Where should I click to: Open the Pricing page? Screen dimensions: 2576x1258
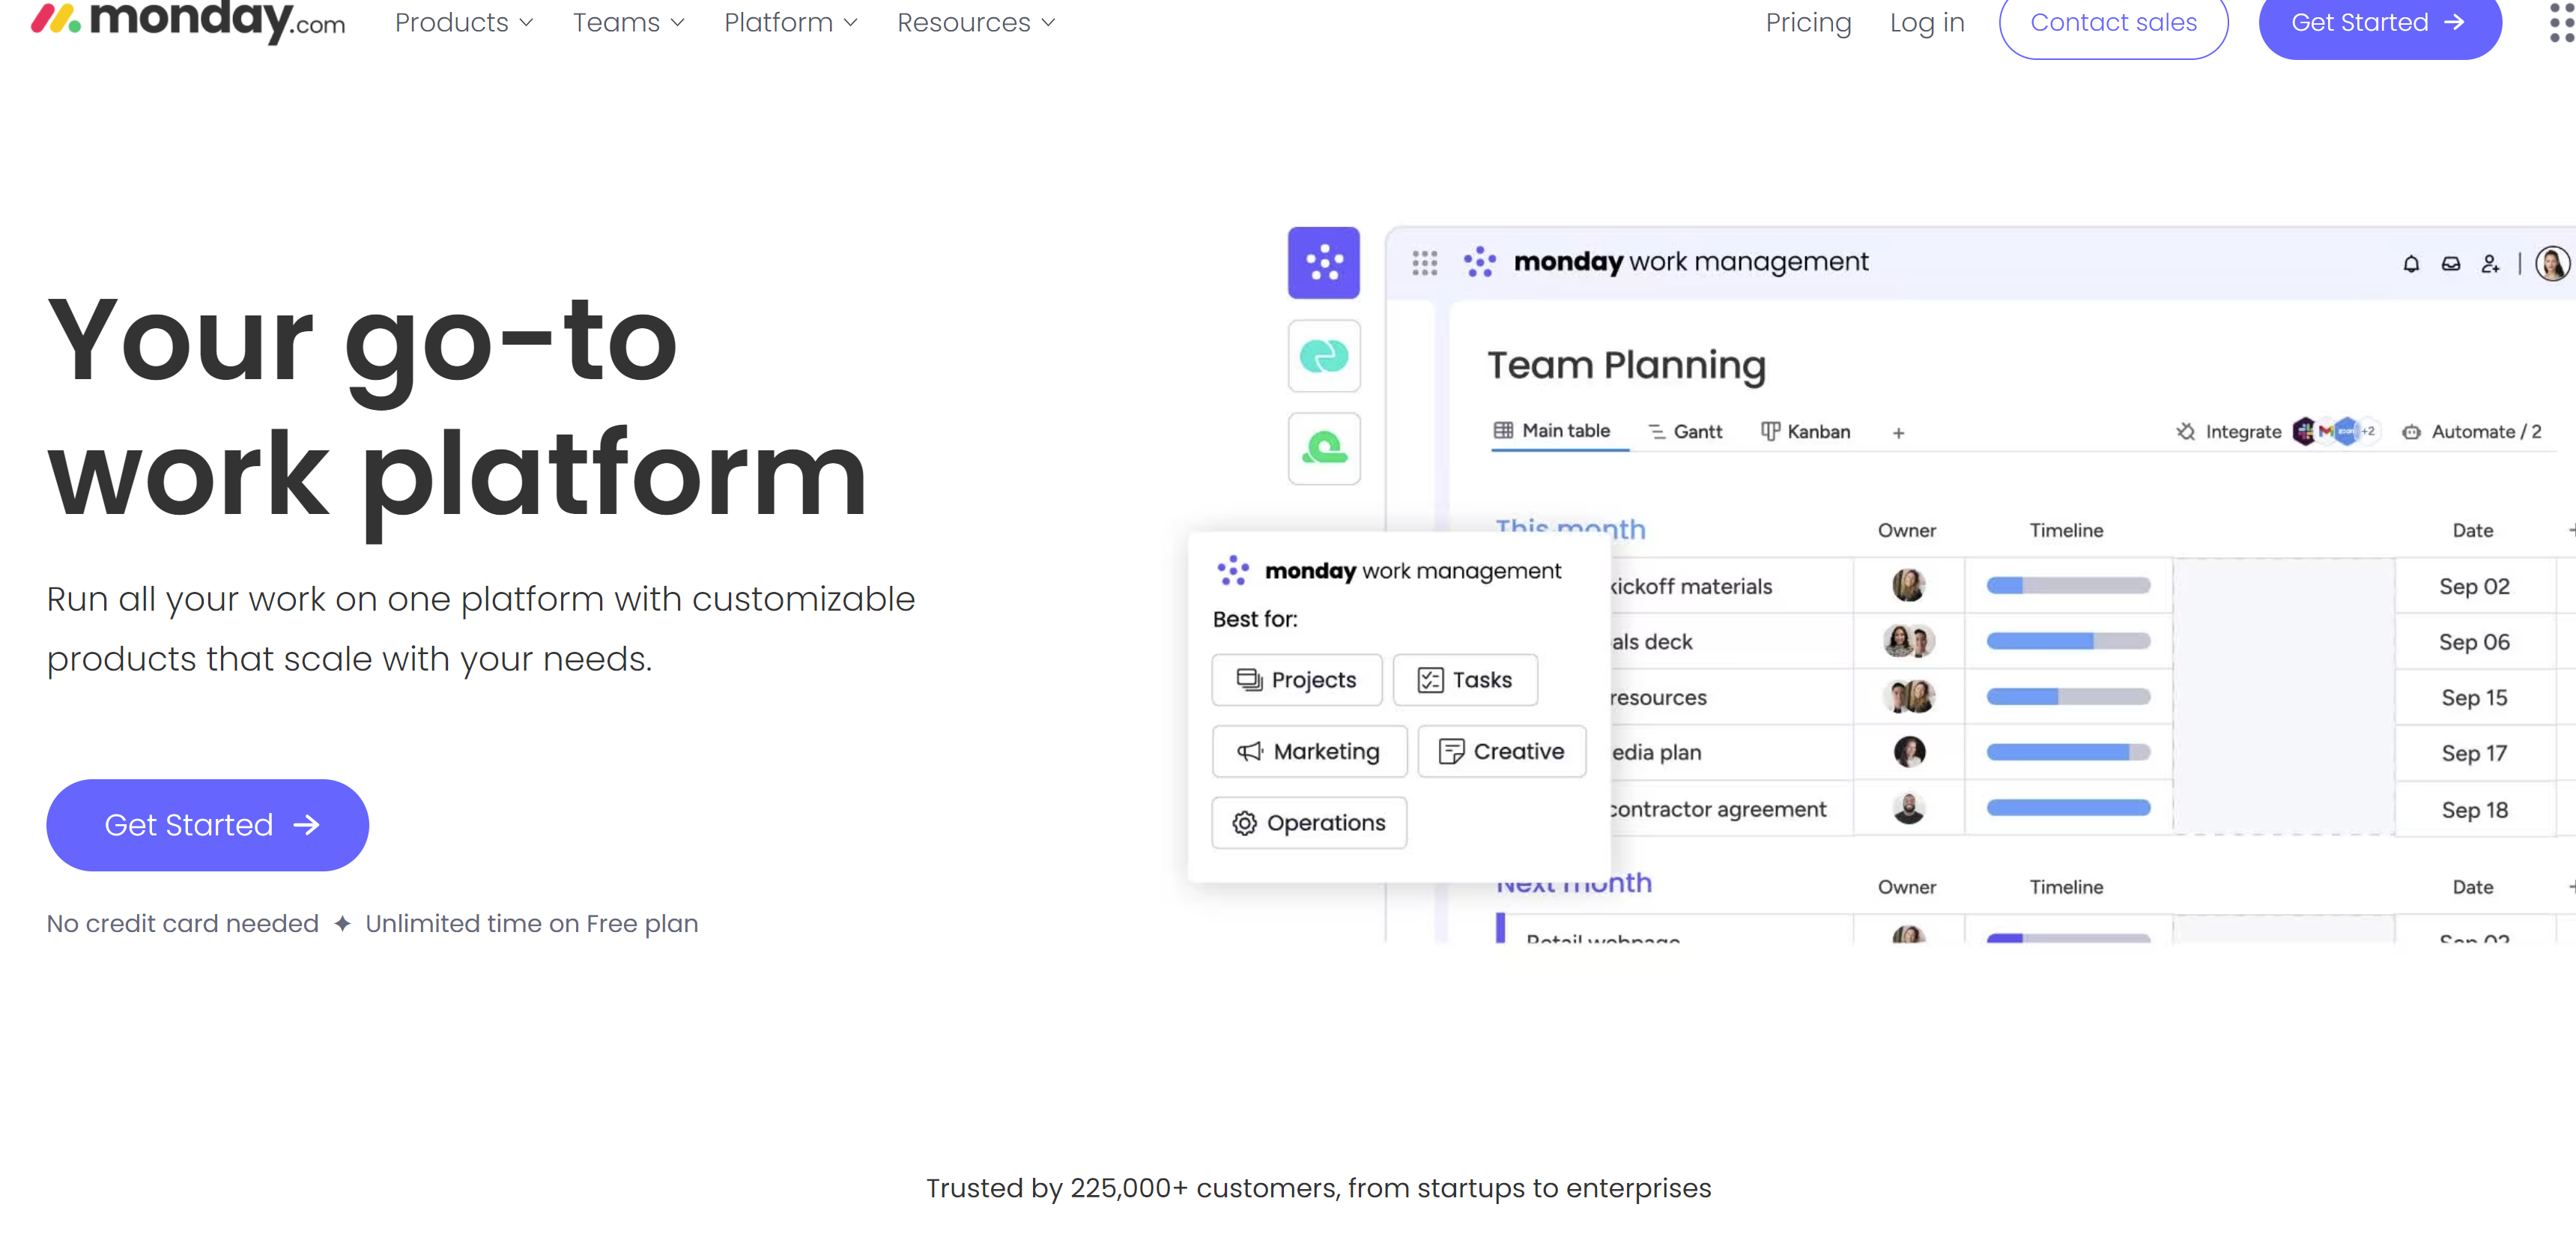pyautogui.click(x=1808, y=22)
